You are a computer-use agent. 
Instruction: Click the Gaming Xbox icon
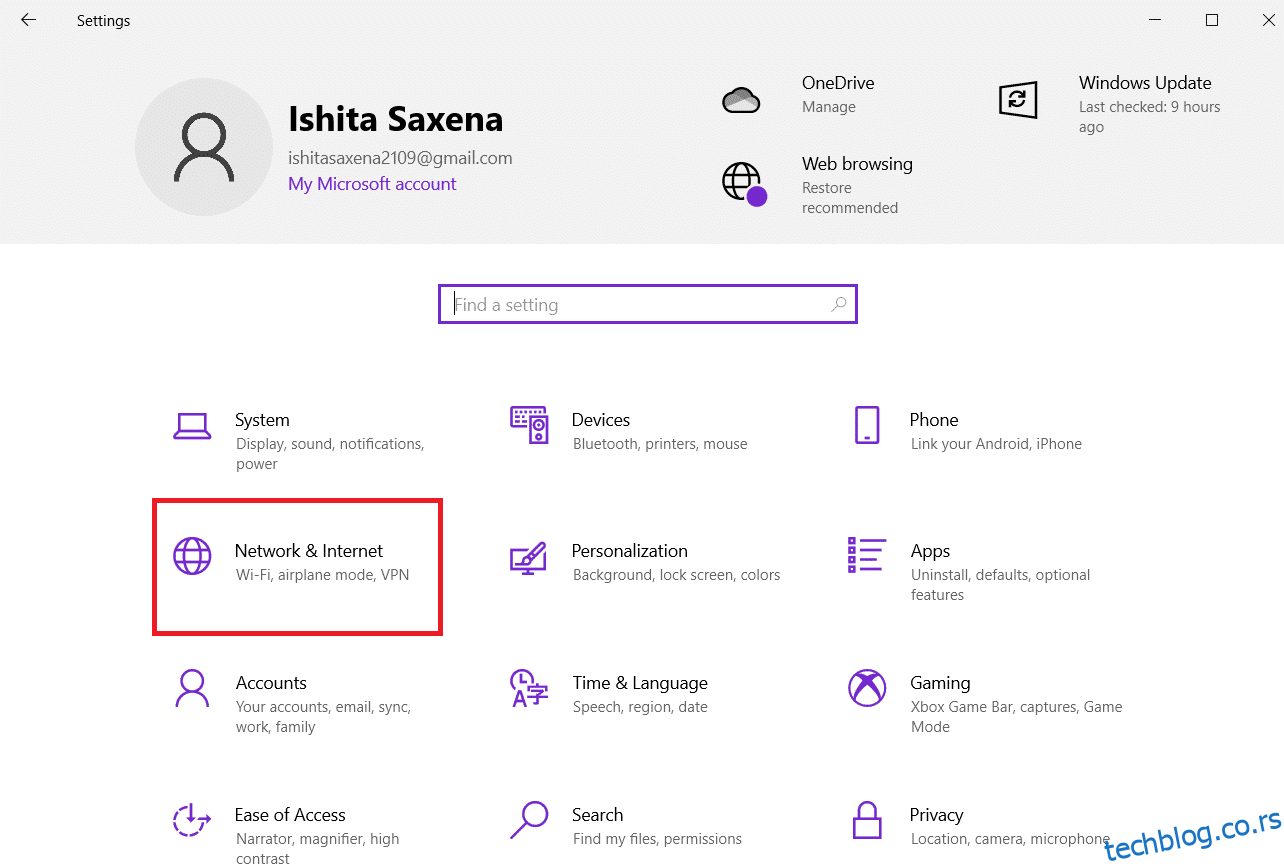click(867, 688)
